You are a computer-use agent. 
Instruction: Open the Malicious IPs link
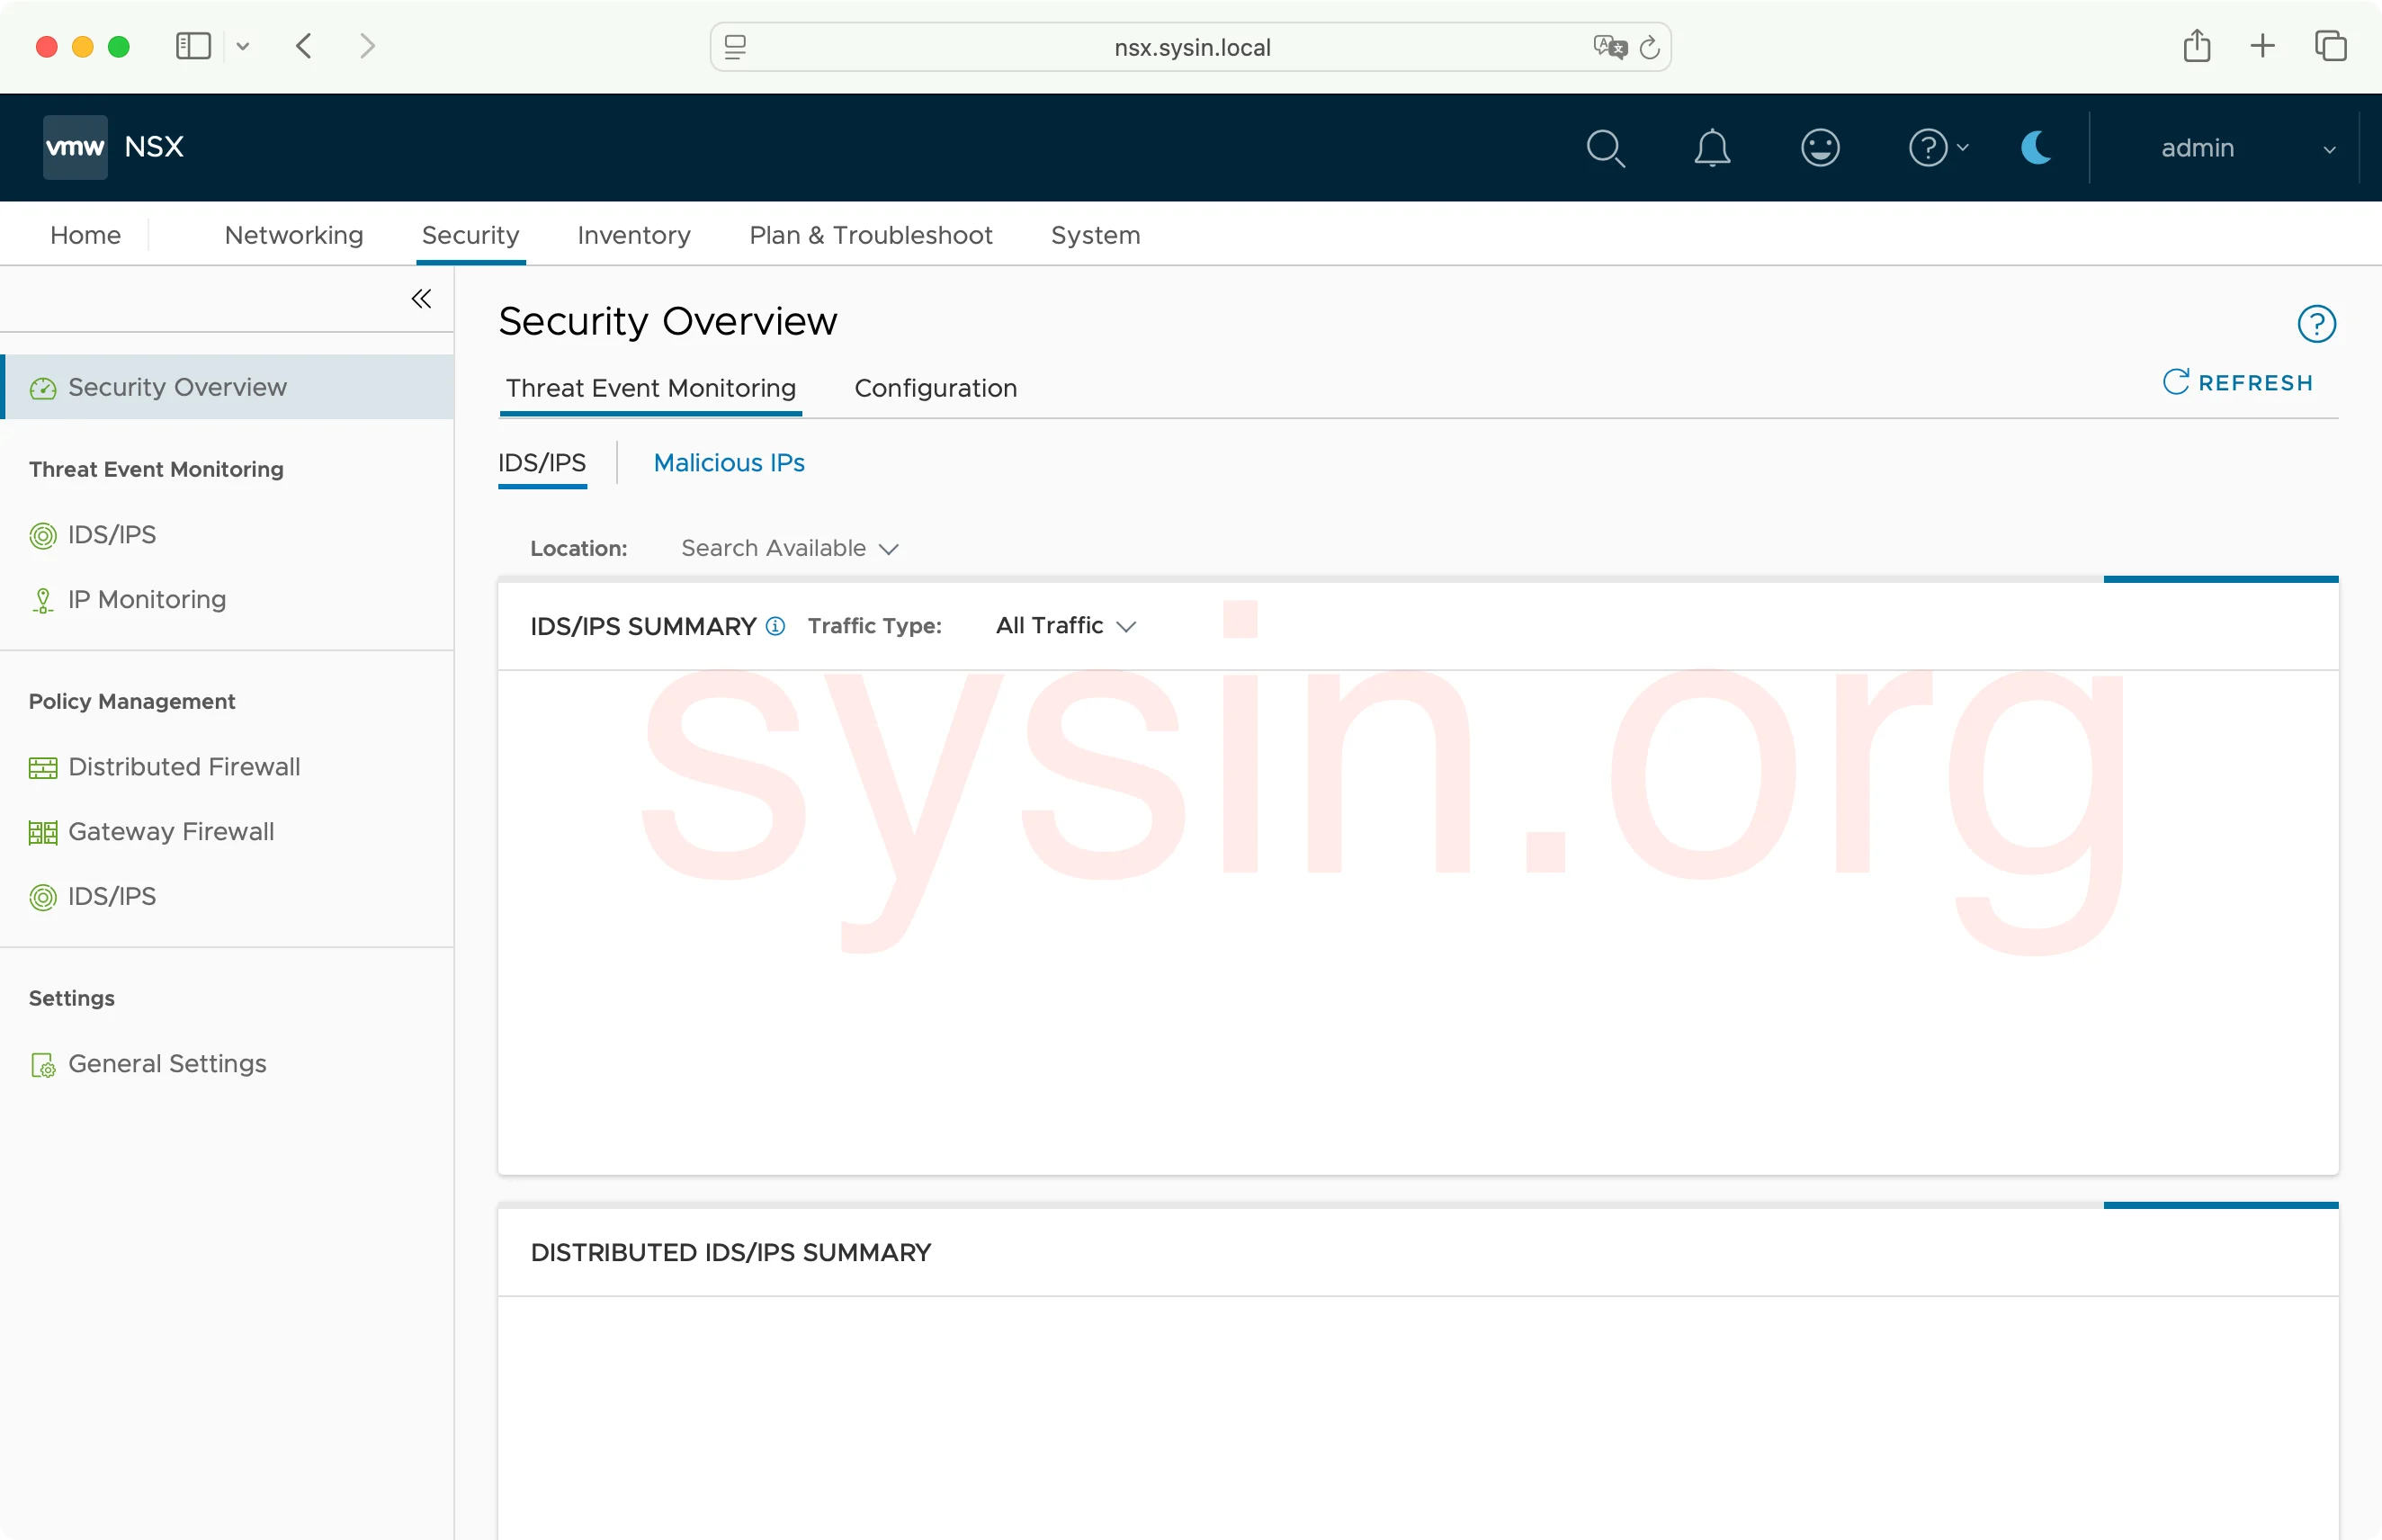(729, 463)
